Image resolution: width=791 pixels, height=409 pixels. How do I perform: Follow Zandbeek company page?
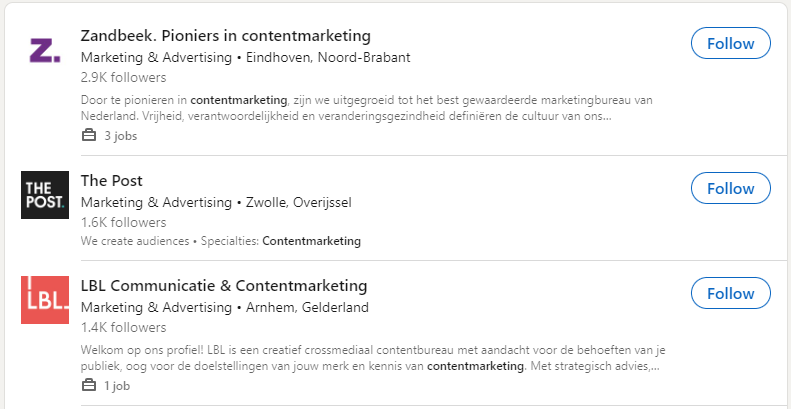tap(730, 44)
